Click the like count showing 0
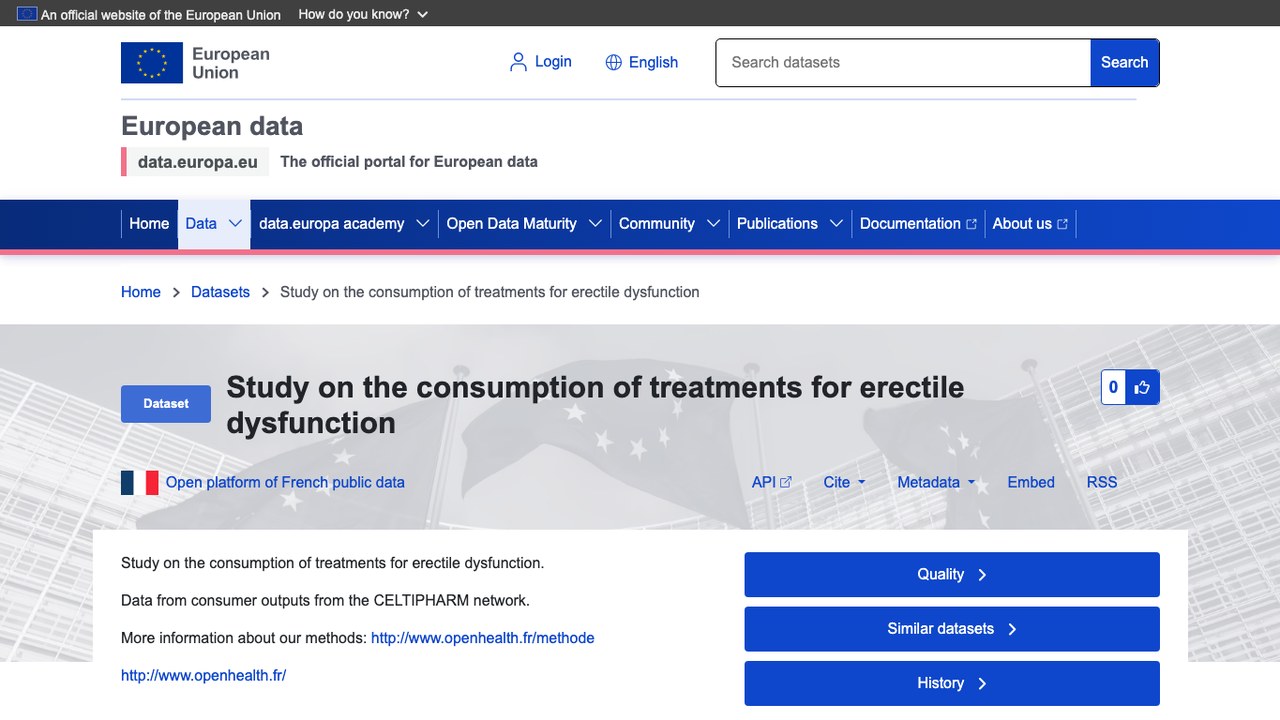1280x720 pixels. 1114,388
